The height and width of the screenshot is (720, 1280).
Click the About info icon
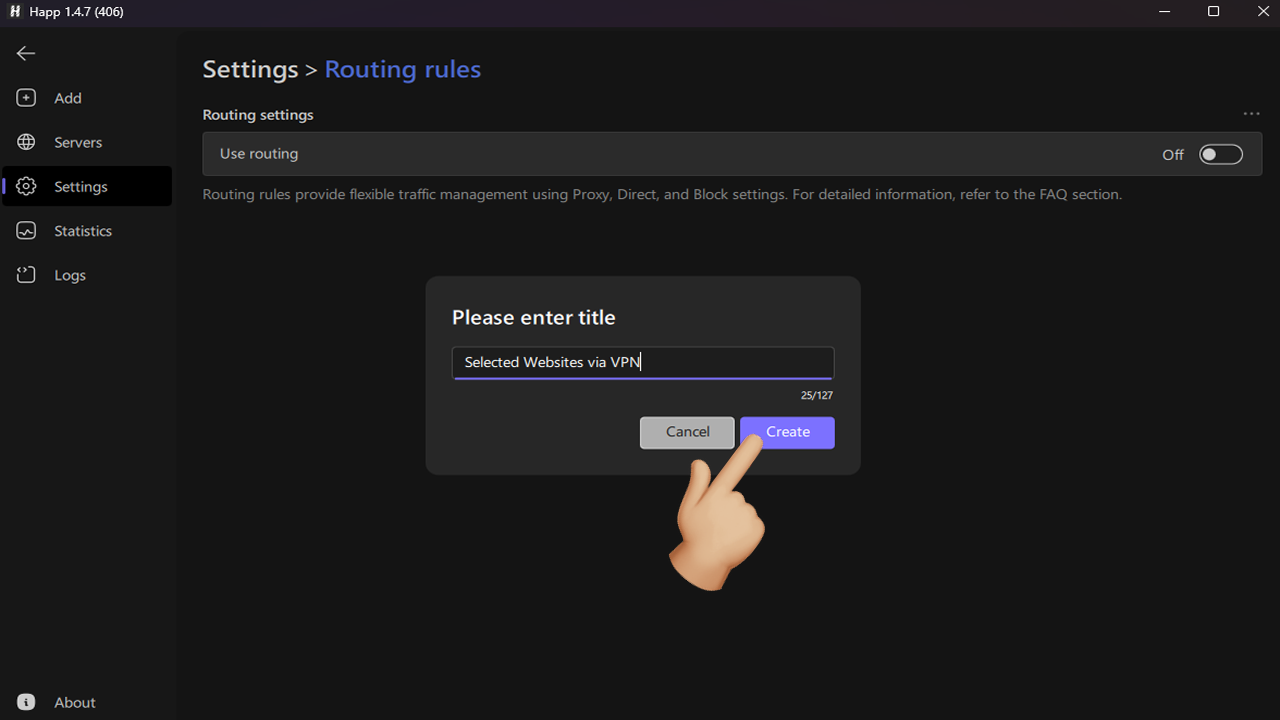pos(25,702)
